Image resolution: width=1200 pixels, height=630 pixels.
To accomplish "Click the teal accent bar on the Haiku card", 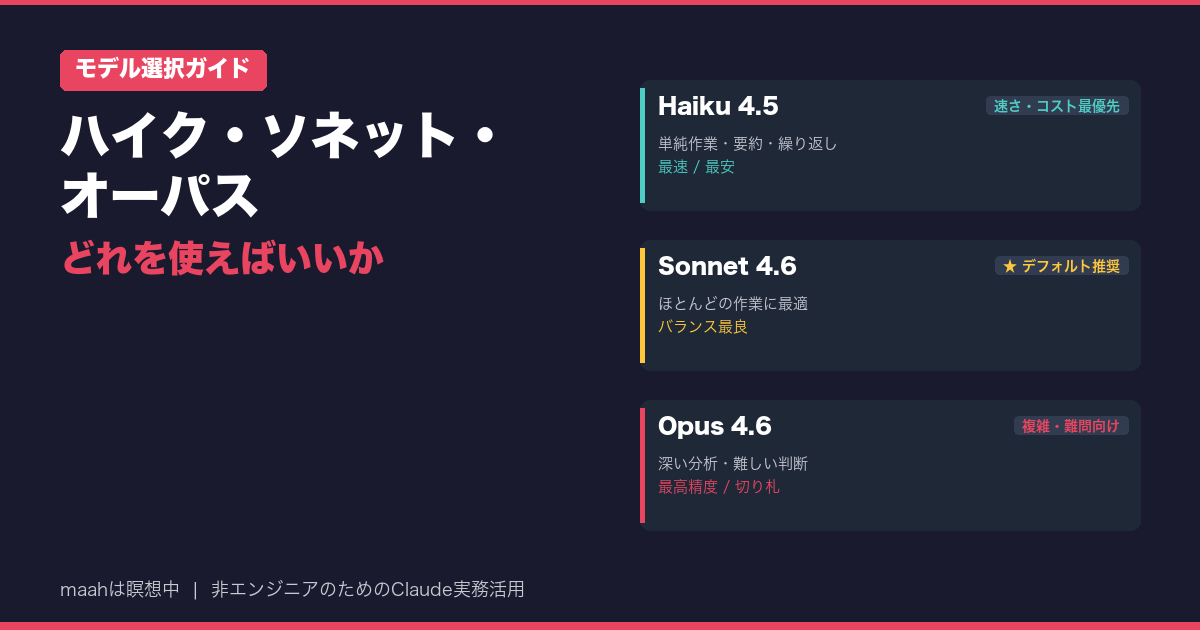I will (642, 145).
